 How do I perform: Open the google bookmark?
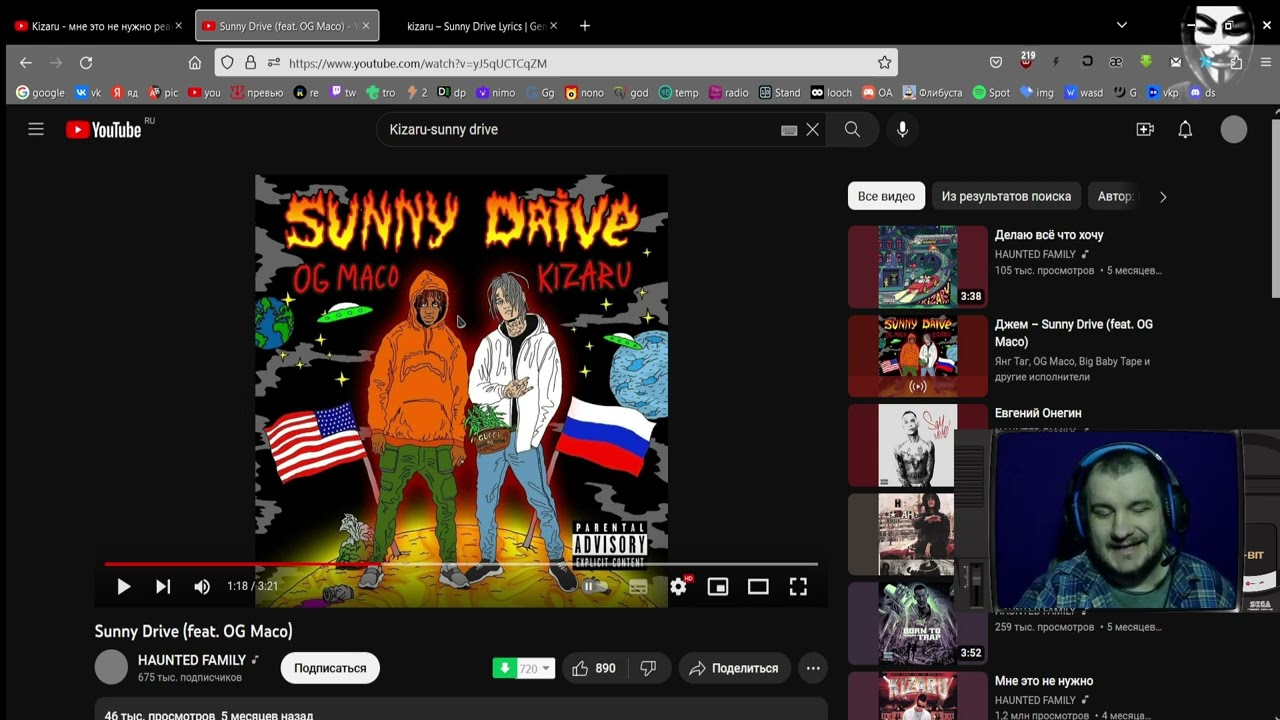tap(41, 92)
